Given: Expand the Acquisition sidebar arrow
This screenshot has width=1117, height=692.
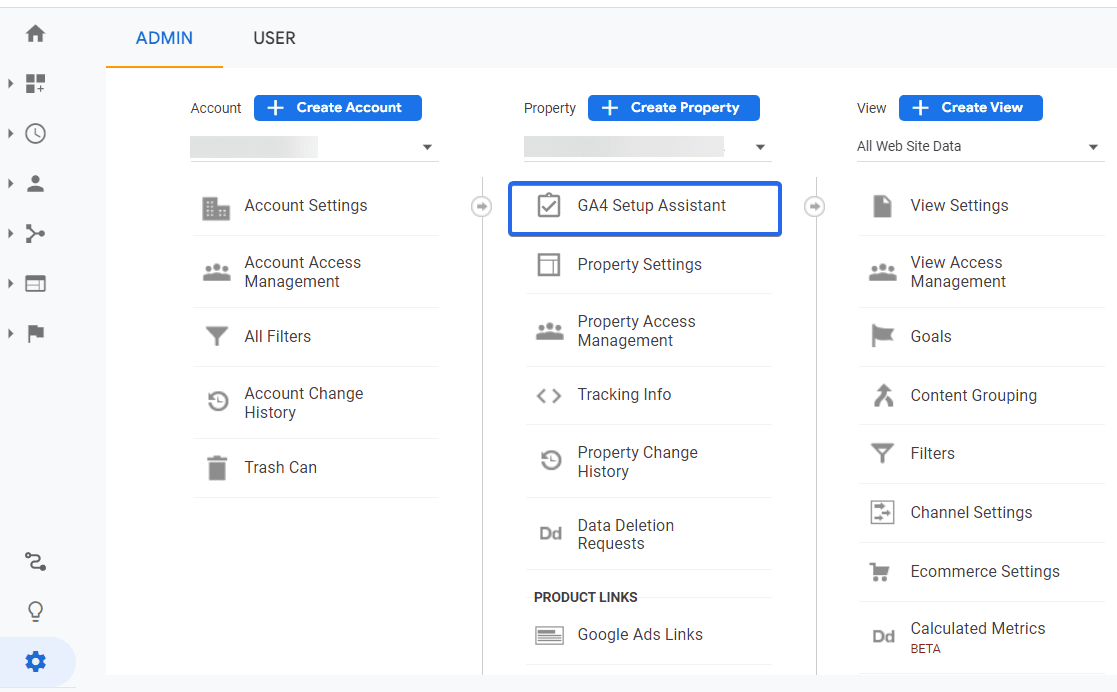Looking at the screenshot, I should click(x=10, y=233).
